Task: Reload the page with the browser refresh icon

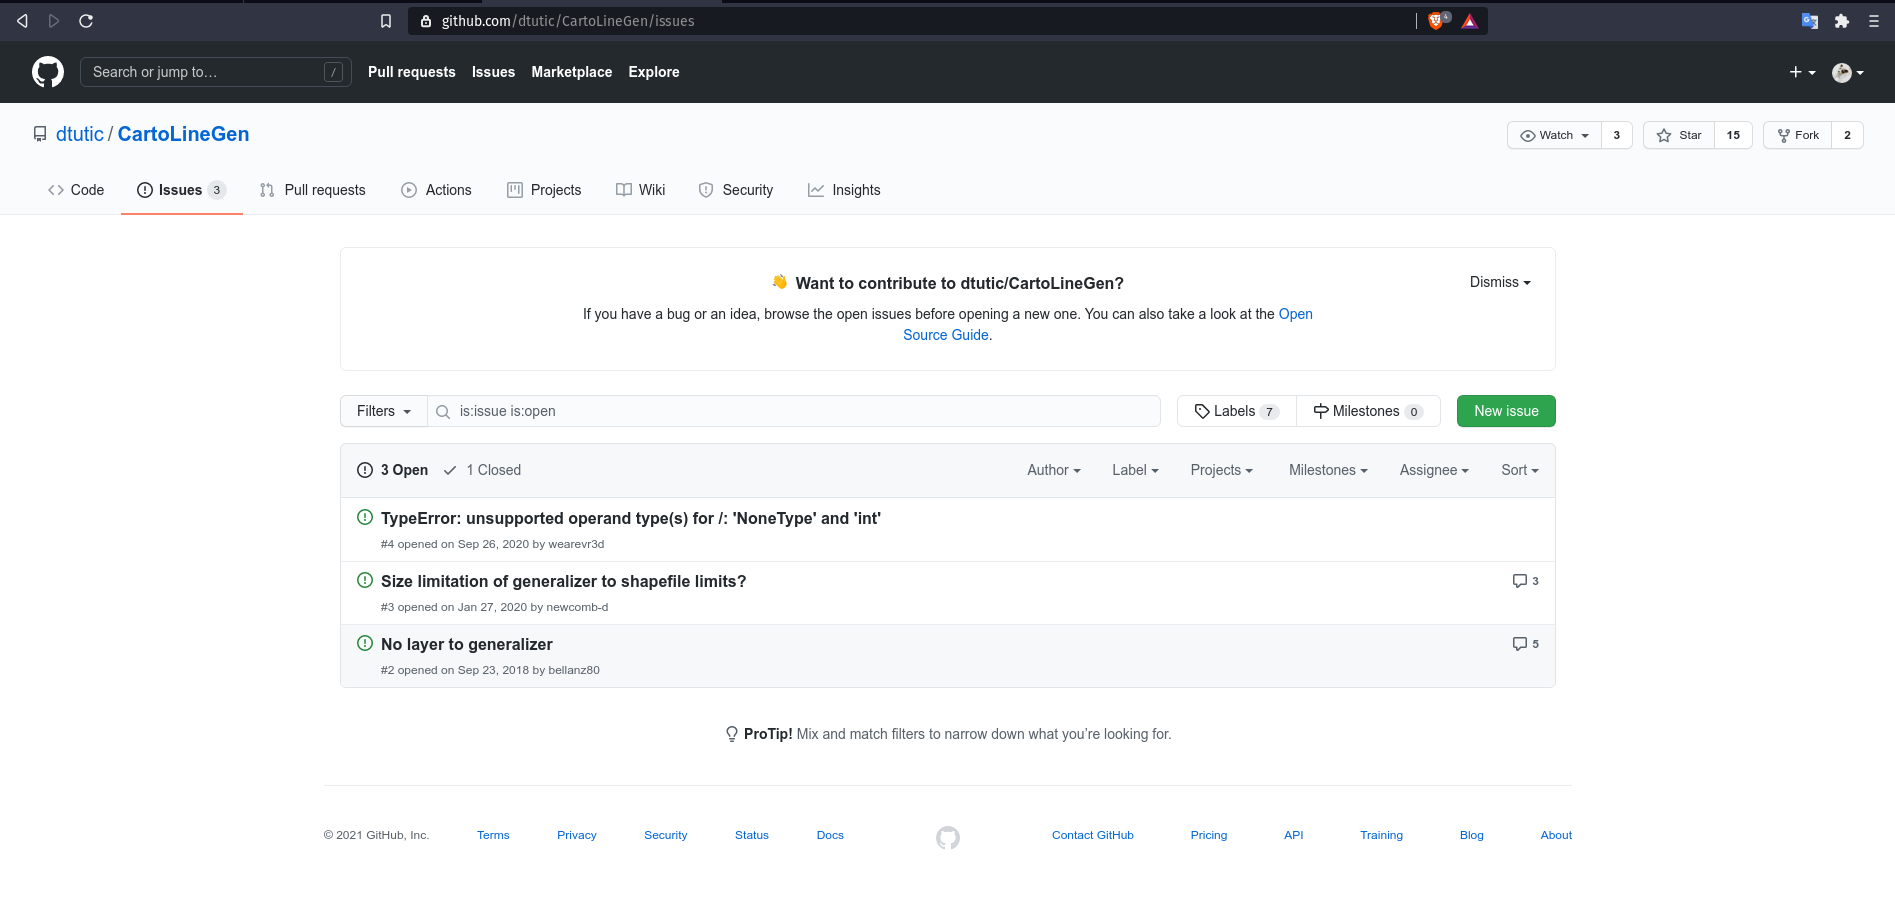Action: coord(86,21)
